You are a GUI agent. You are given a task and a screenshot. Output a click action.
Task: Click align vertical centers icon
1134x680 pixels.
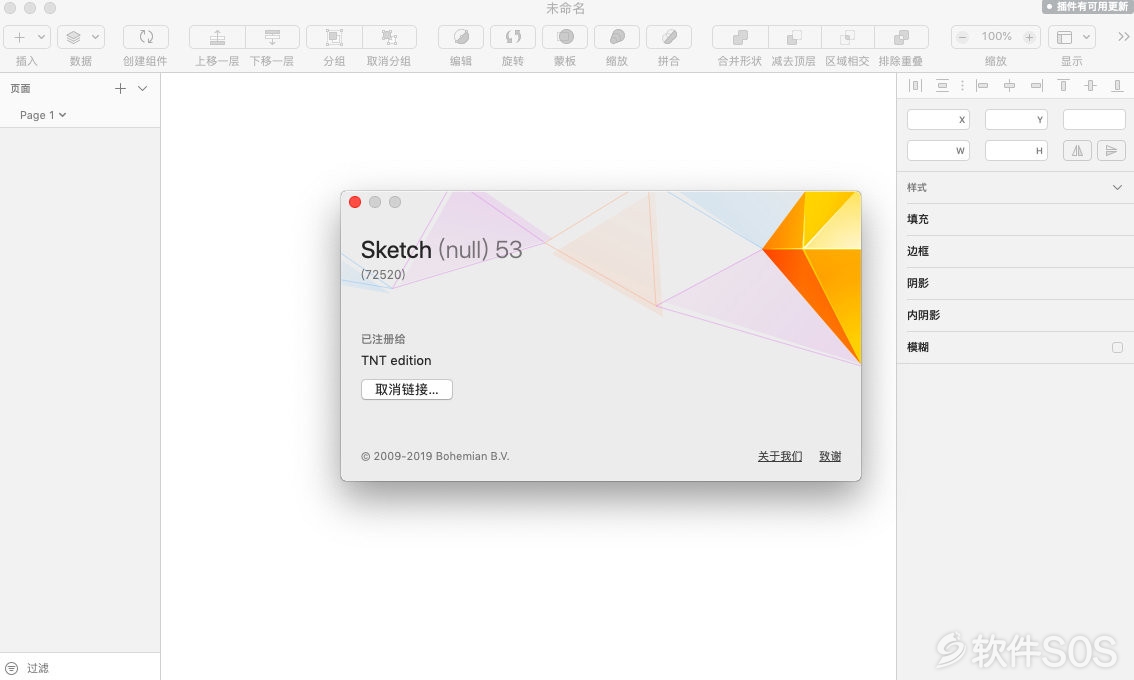1091,85
